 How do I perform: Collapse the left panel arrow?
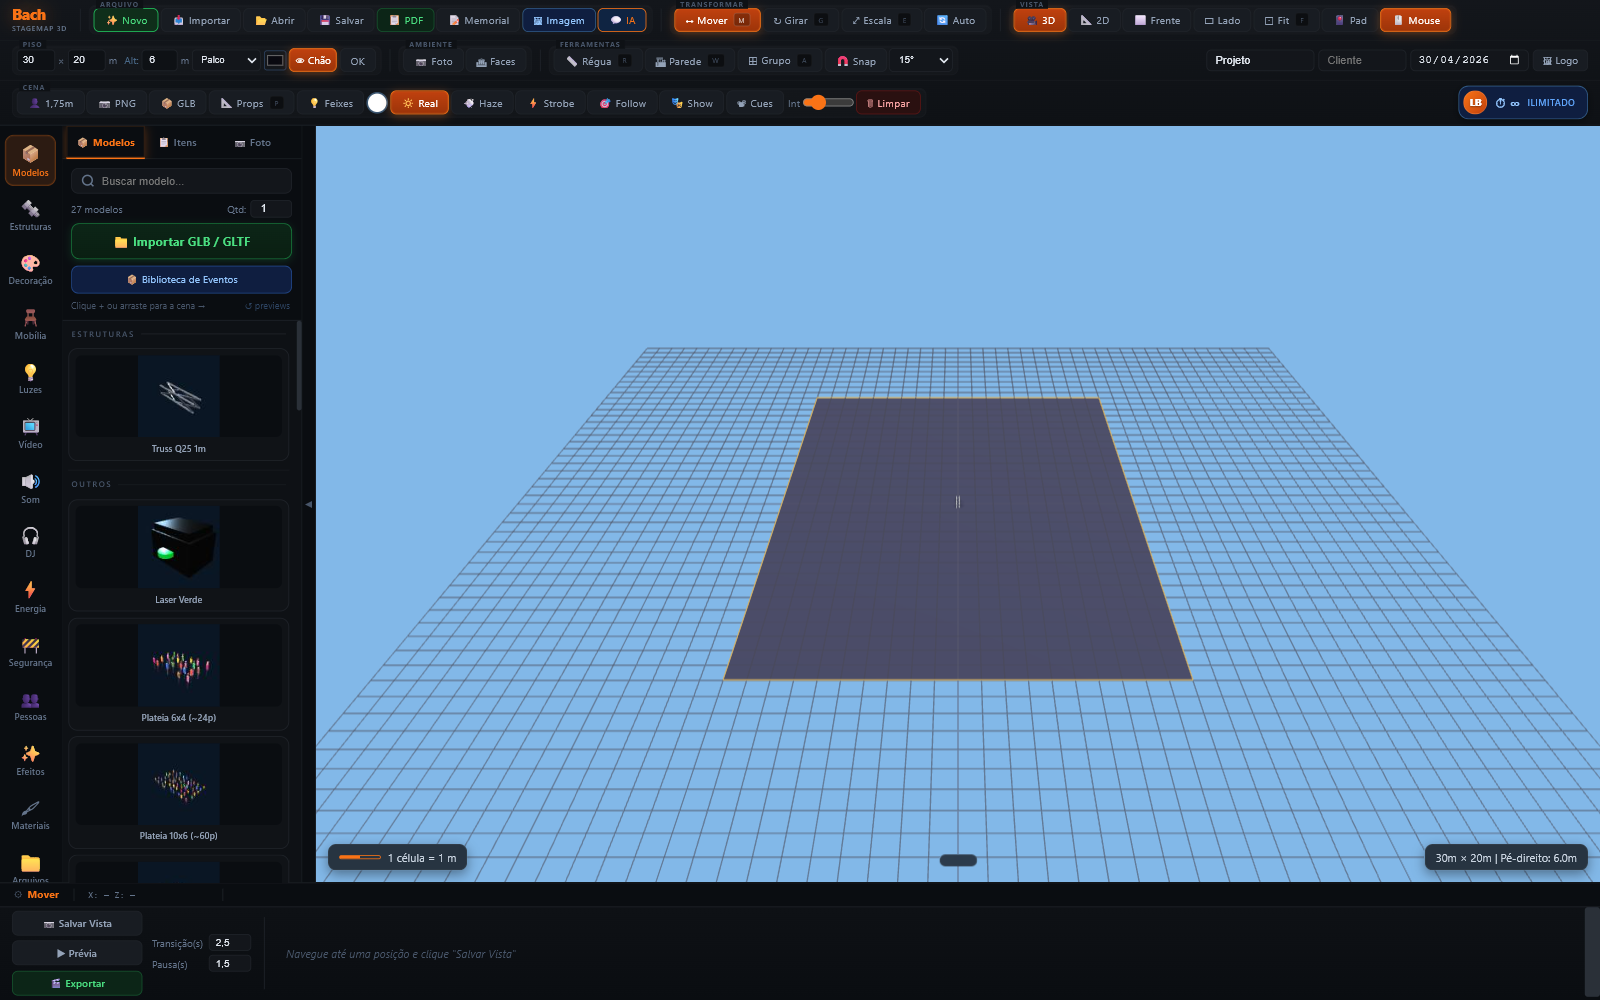pyautogui.click(x=309, y=504)
